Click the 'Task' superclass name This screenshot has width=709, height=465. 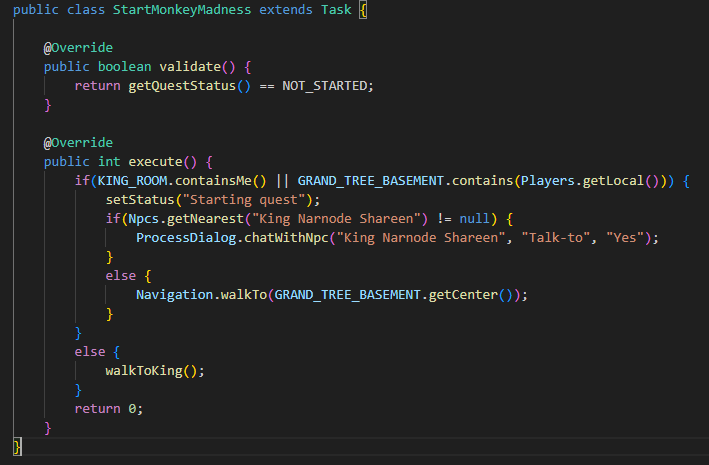pyautogui.click(x=336, y=9)
